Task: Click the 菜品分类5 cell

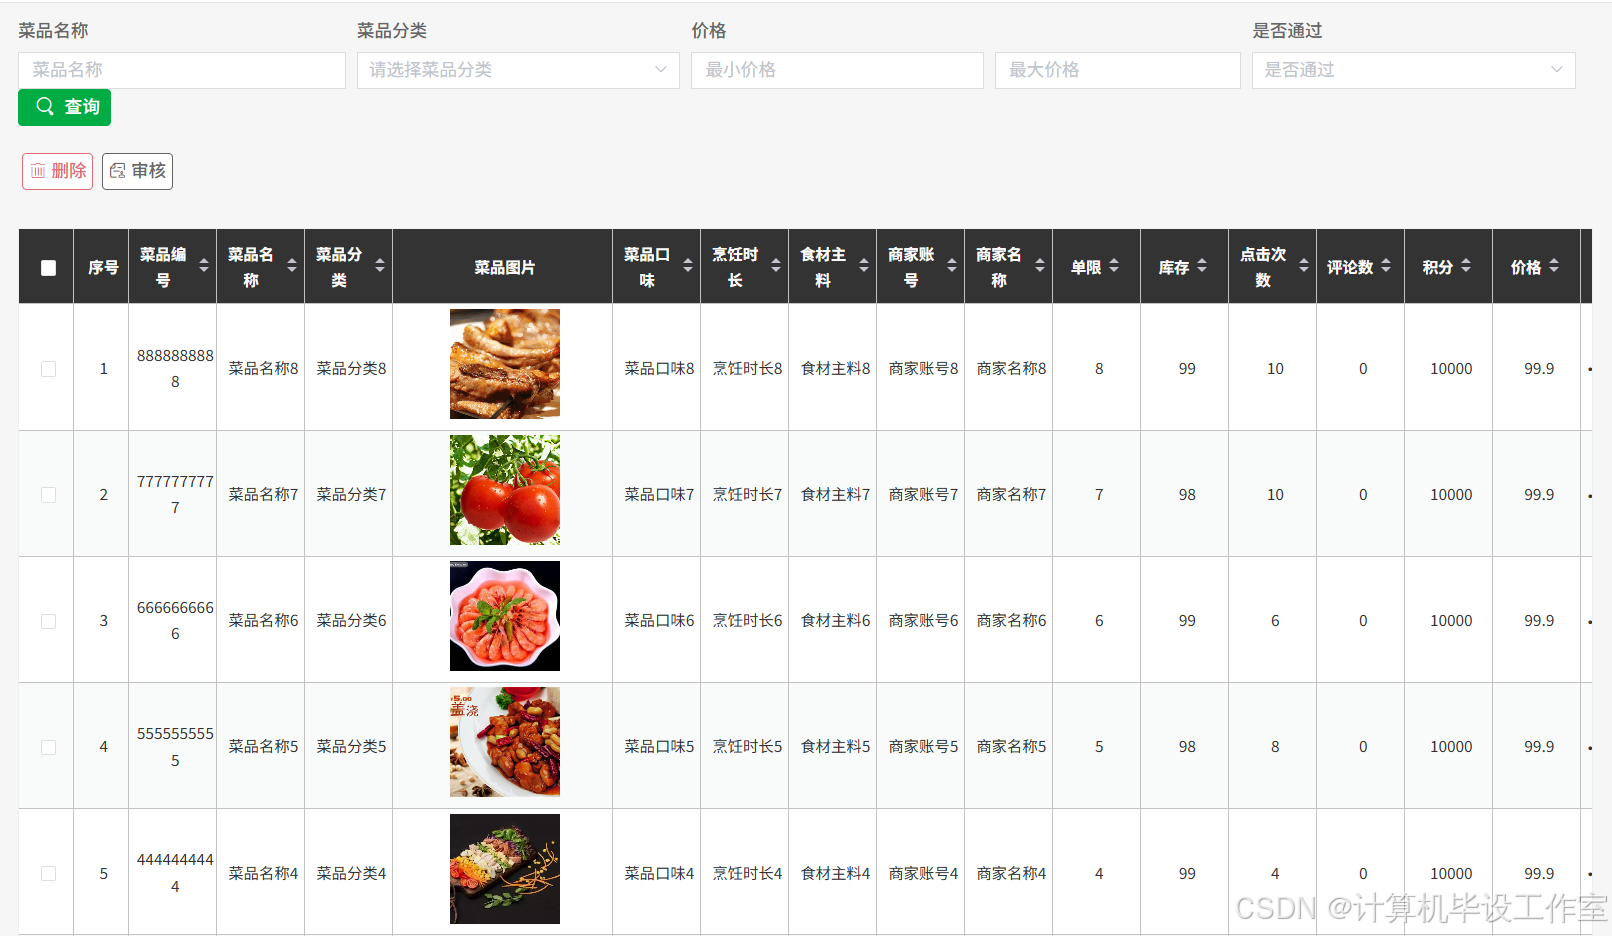Action: pyautogui.click(x=351, y=747)
